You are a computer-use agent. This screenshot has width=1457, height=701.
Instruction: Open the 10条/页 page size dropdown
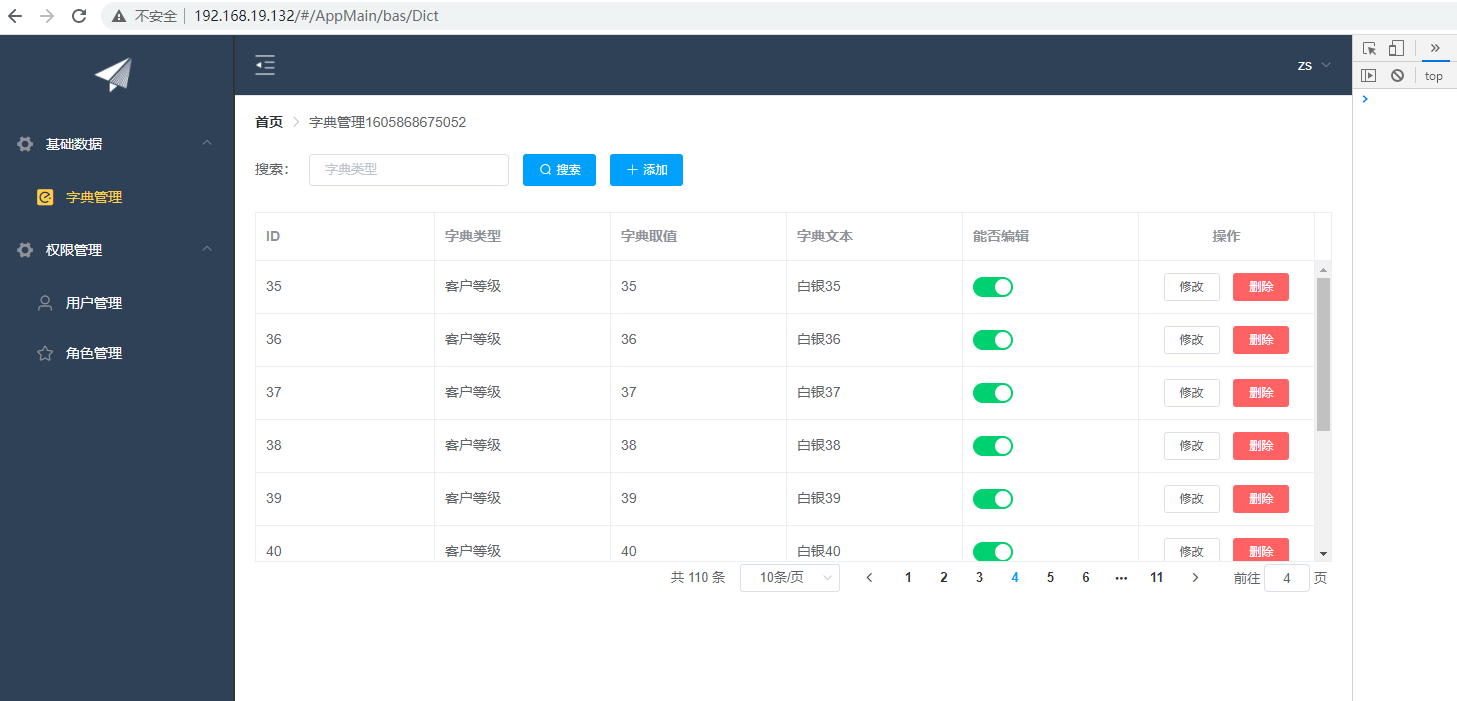(790, 578)
